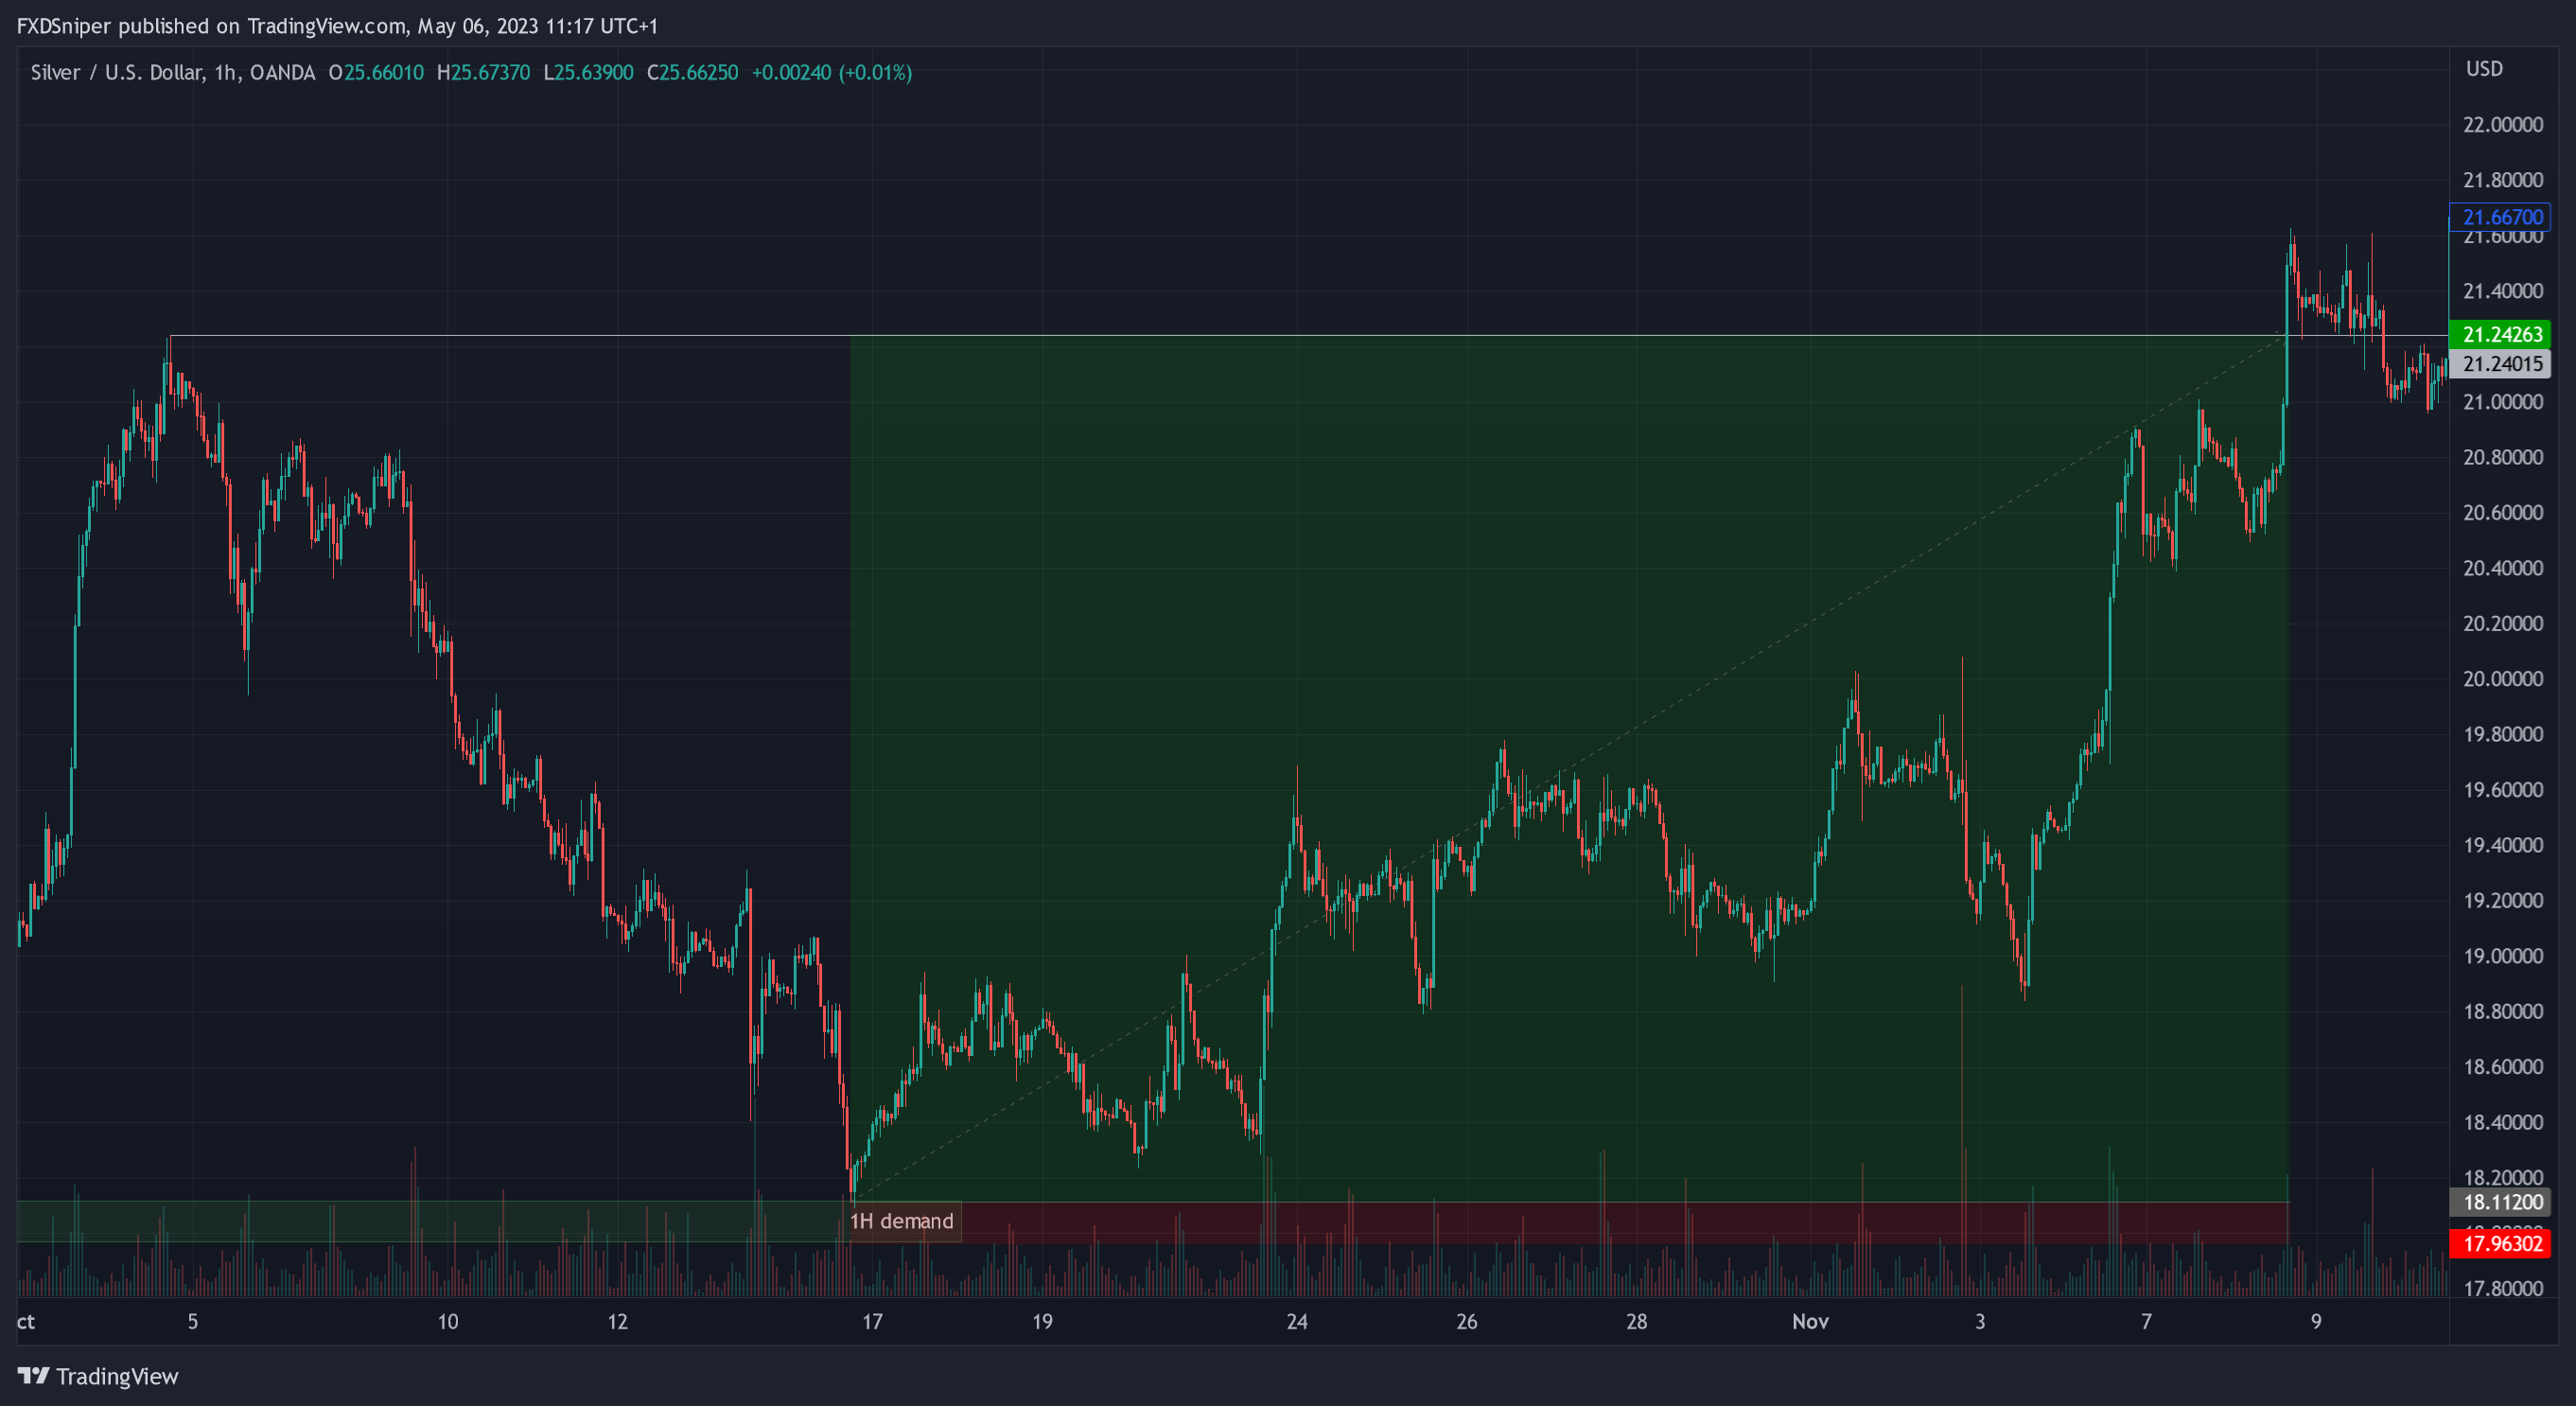
Task: Click the green demand rectangle left of label
Action: [x=400, y=1221]
